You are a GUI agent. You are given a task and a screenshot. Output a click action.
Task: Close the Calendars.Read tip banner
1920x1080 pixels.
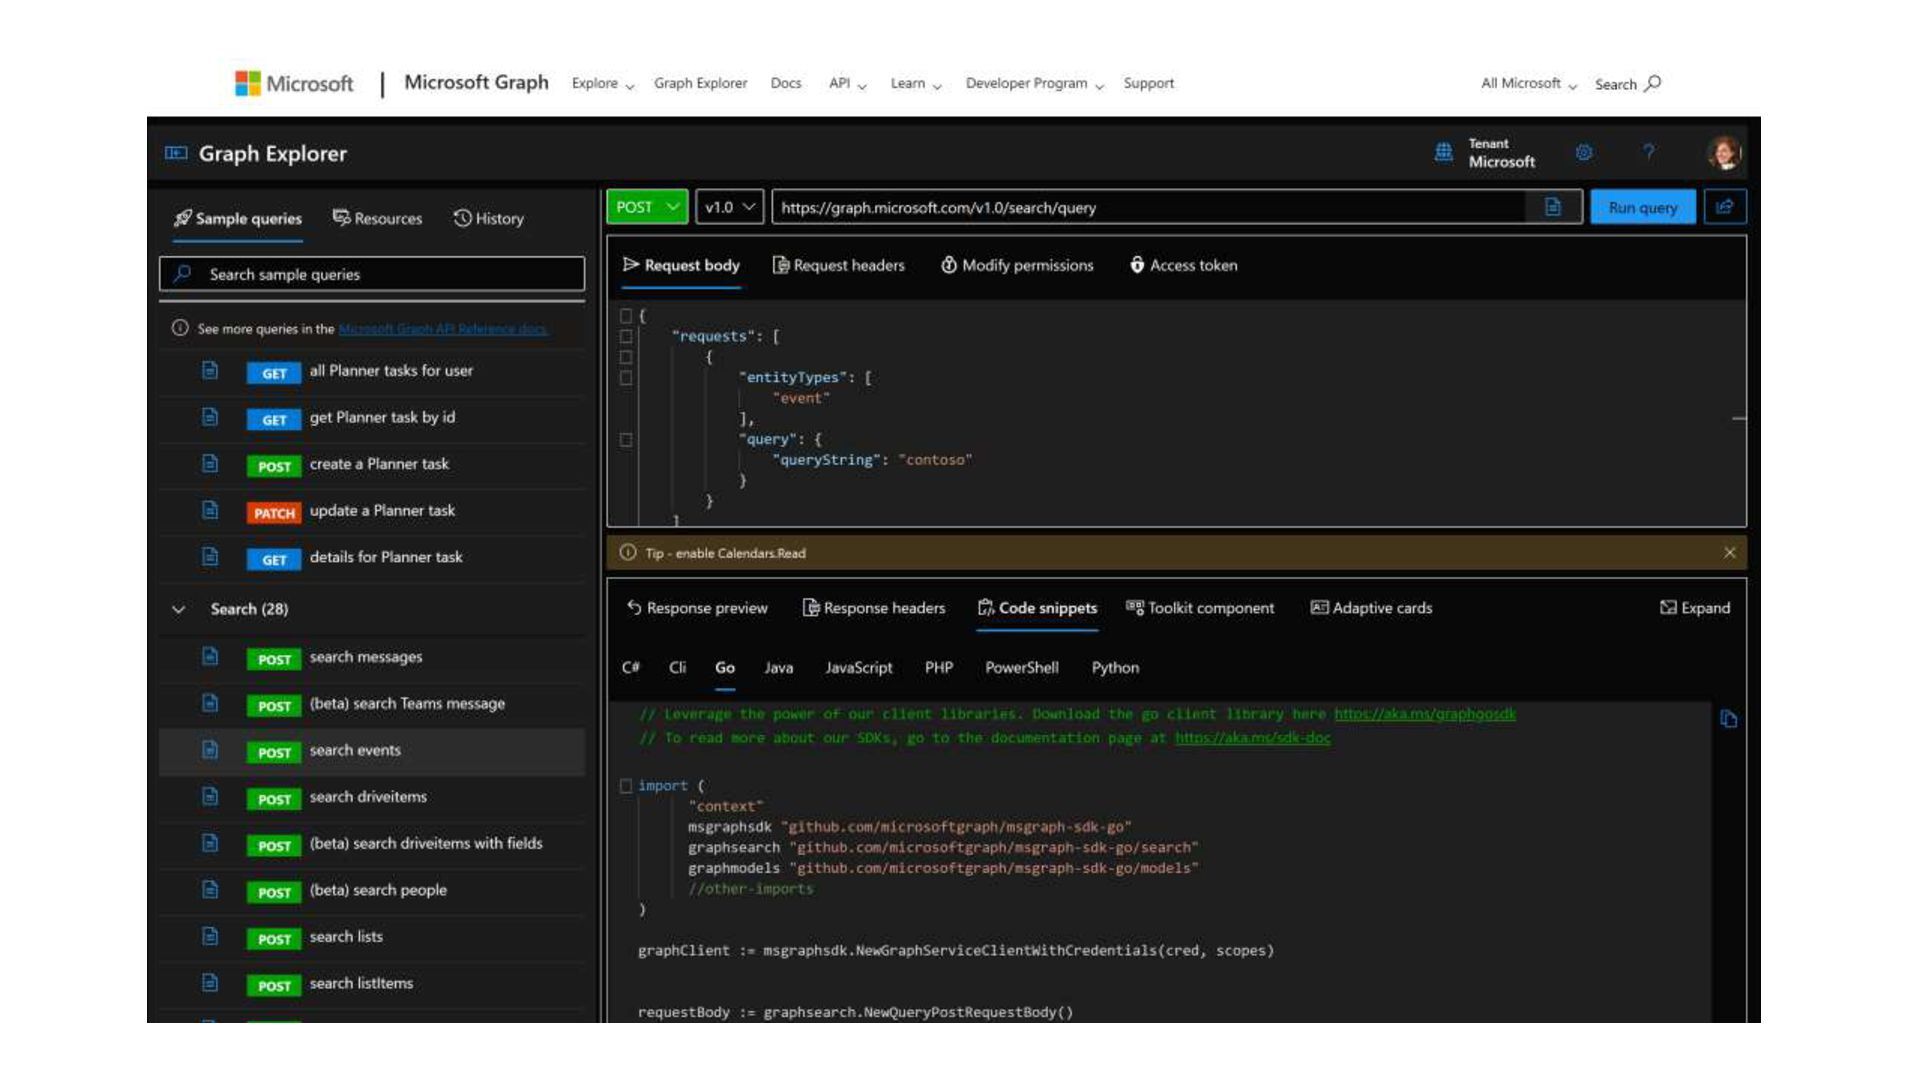(x=1730, y=553)
